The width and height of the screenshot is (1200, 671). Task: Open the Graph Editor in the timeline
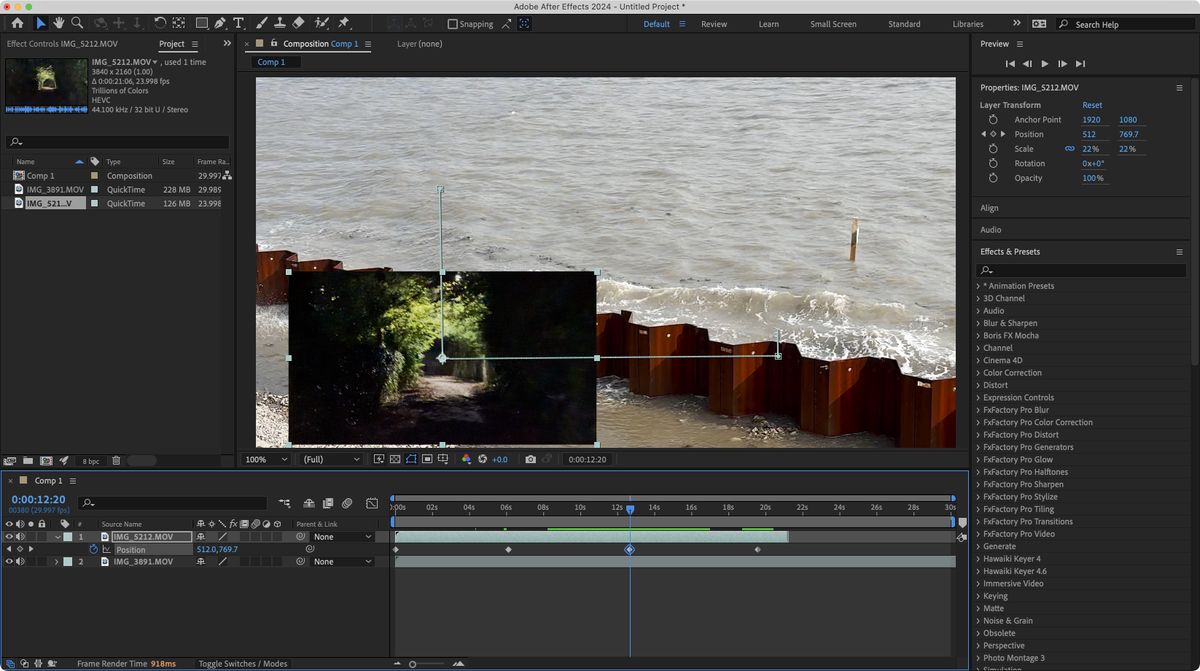pyautogui.click(x=372, y=503)
